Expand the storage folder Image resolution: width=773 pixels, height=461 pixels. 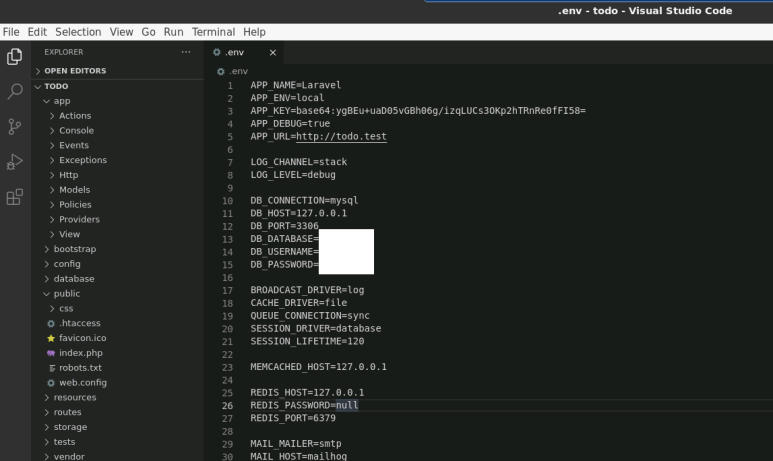(117, 427)
